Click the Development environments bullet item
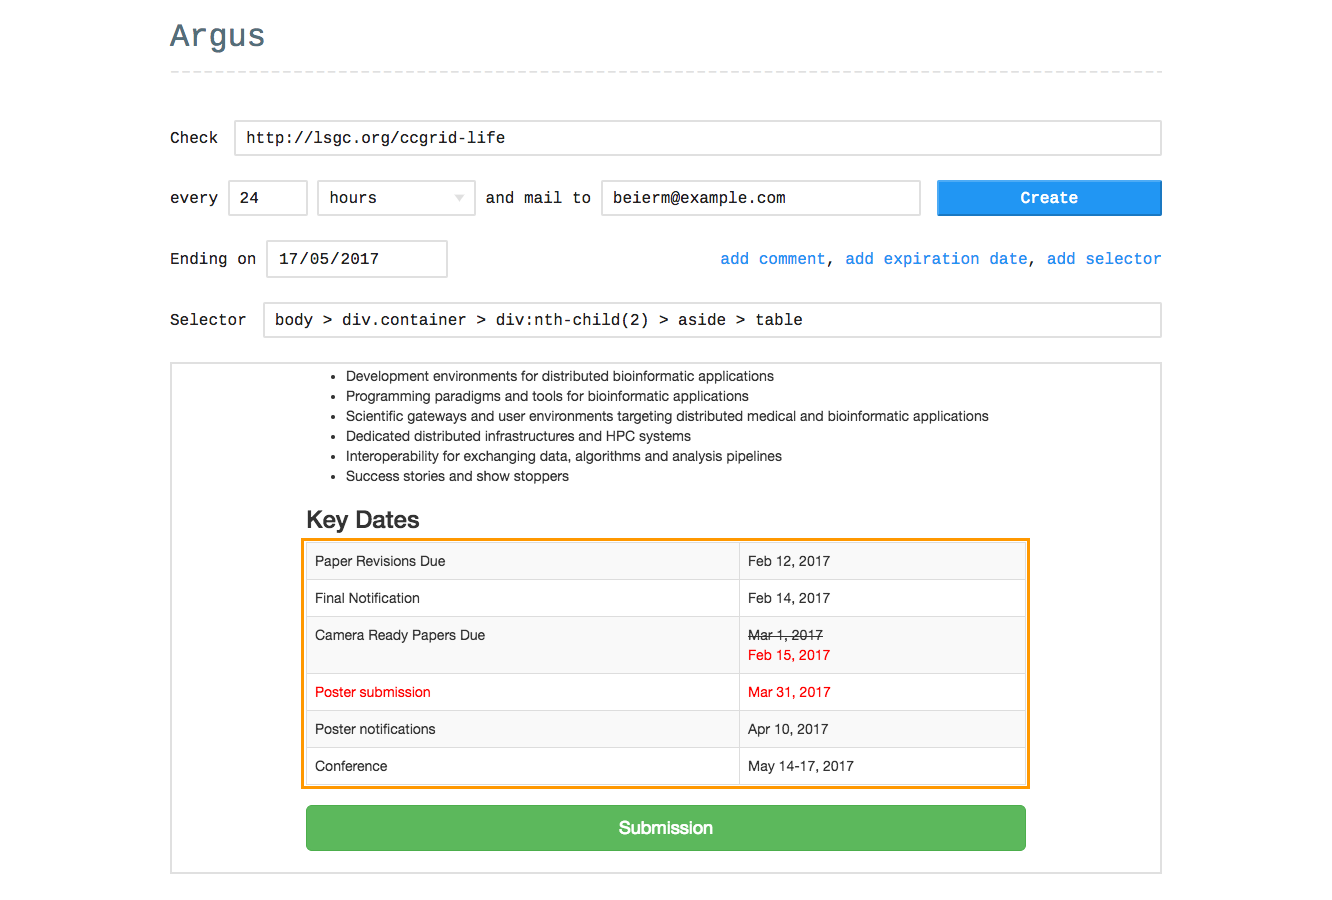1332x900 pixels. point(560,376)
